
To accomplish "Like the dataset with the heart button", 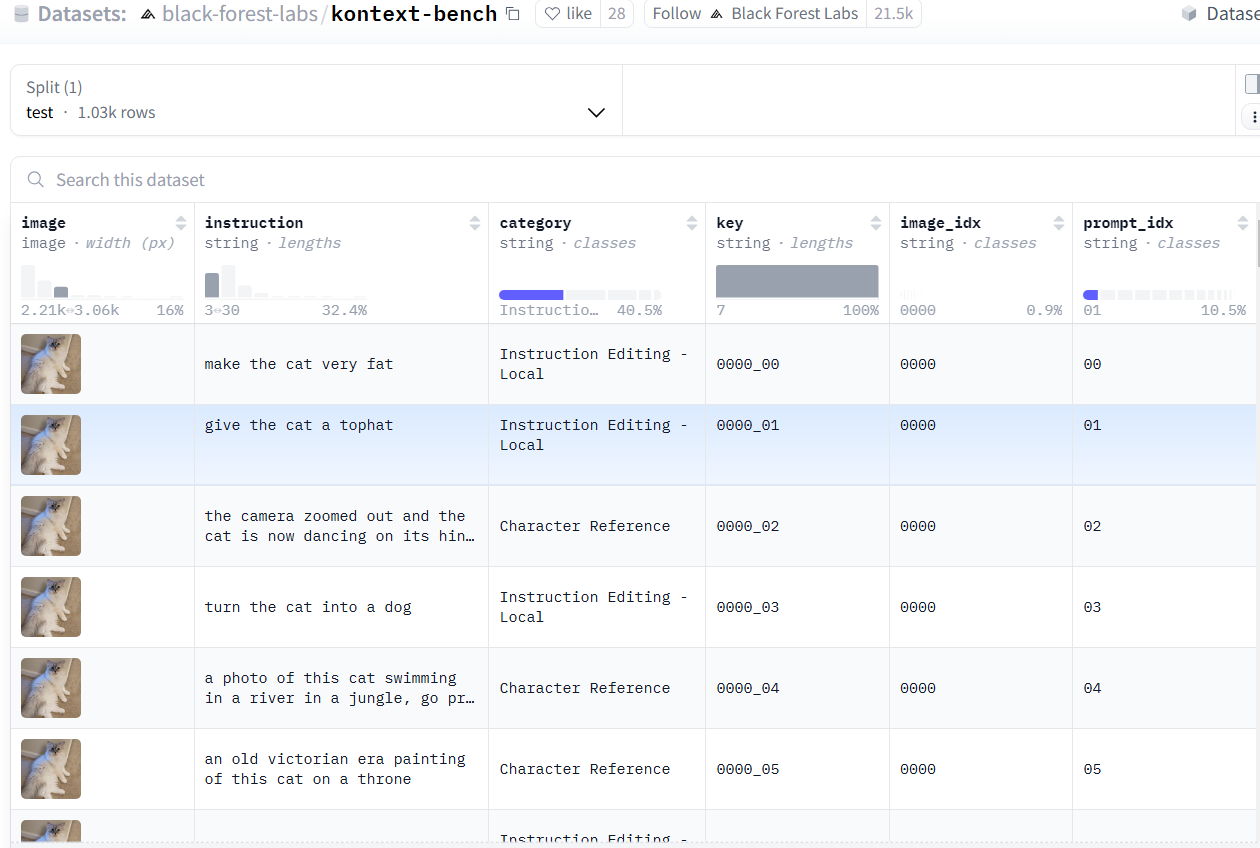I will coord(568,14).
